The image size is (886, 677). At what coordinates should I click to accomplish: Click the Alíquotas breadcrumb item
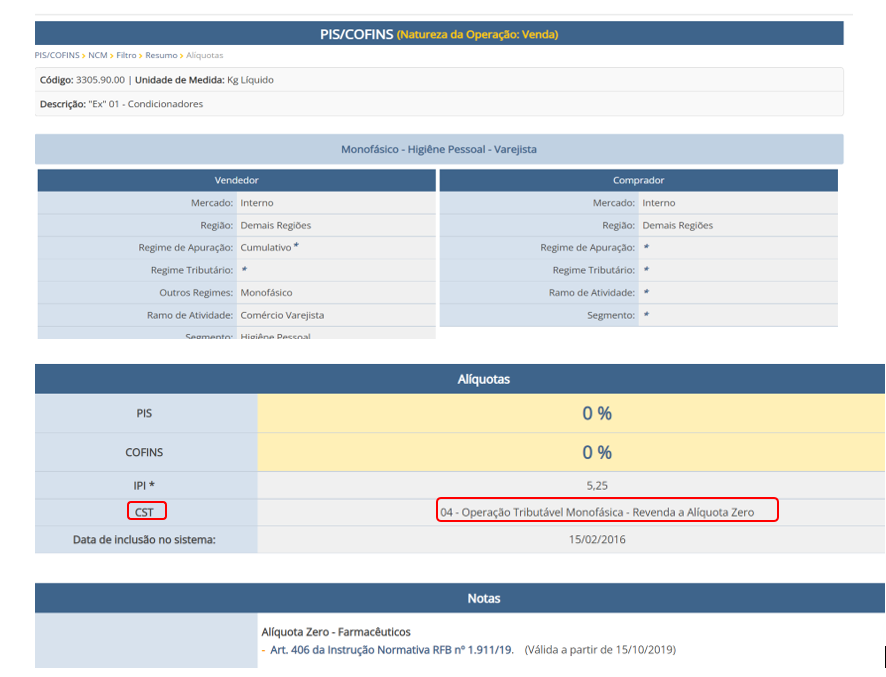[204, 55]
